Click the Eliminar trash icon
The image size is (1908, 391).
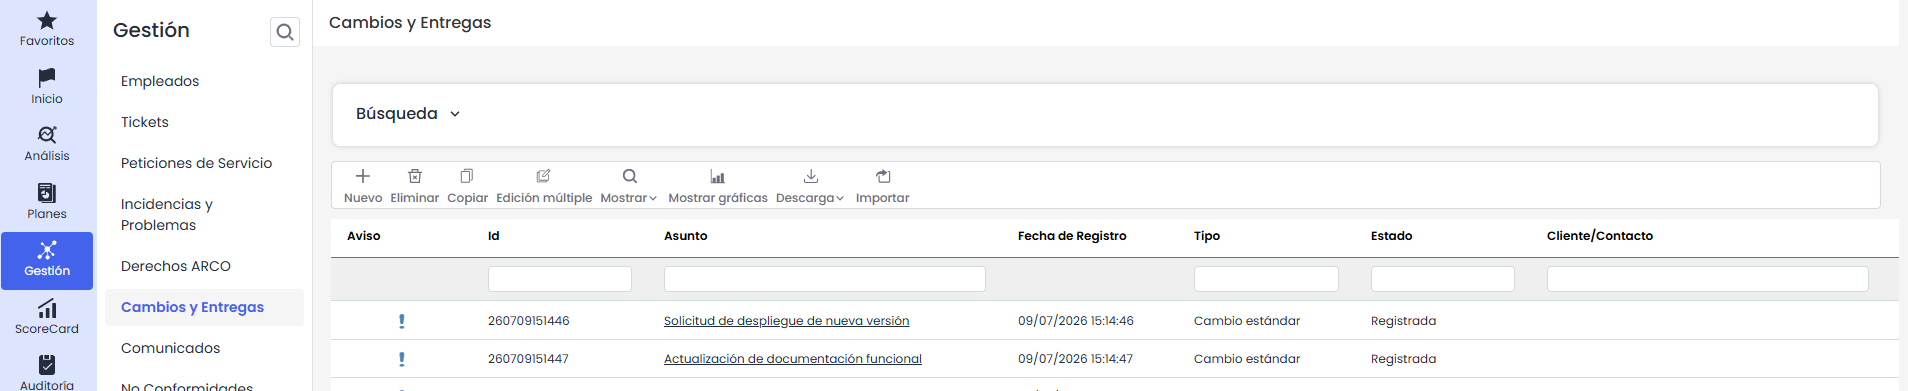pyautogui.click(x=415, y=176)
